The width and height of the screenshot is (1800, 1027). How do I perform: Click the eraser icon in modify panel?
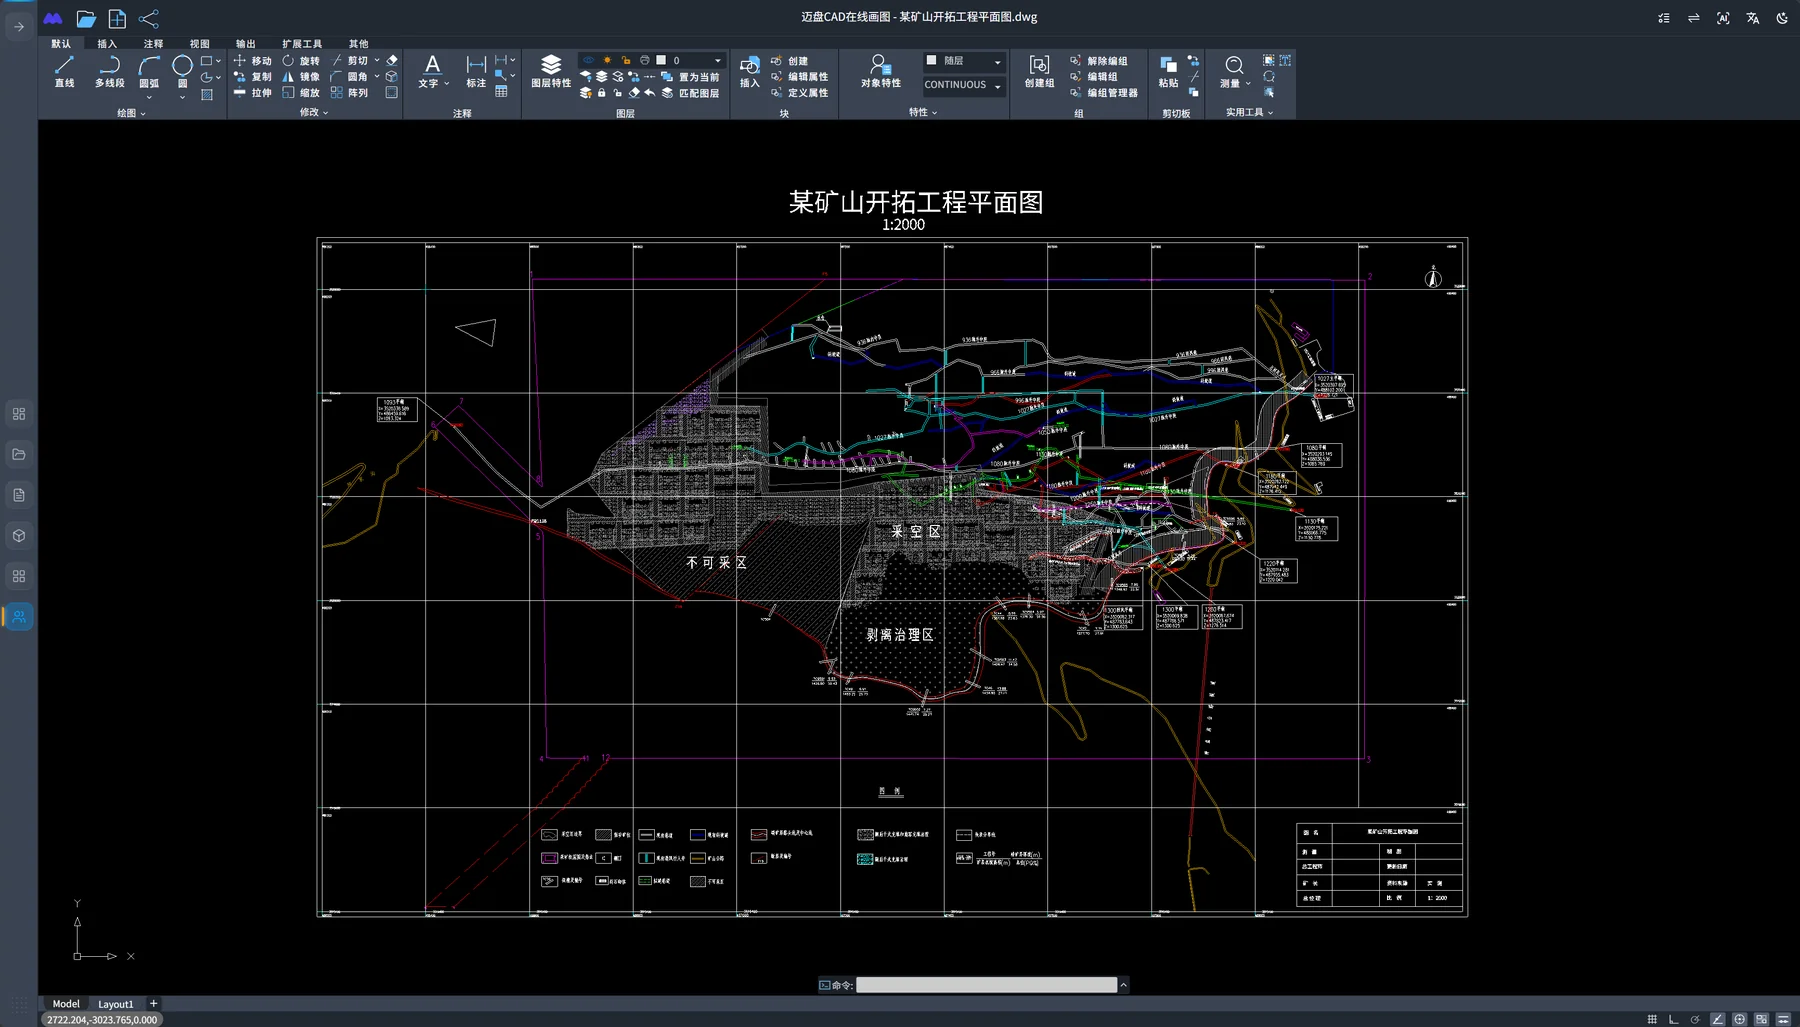pyautogui.click(x=392, y=60)
